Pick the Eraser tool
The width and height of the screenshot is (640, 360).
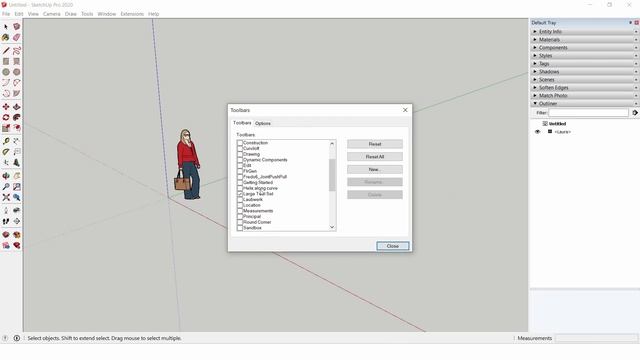tap(16, 38)
